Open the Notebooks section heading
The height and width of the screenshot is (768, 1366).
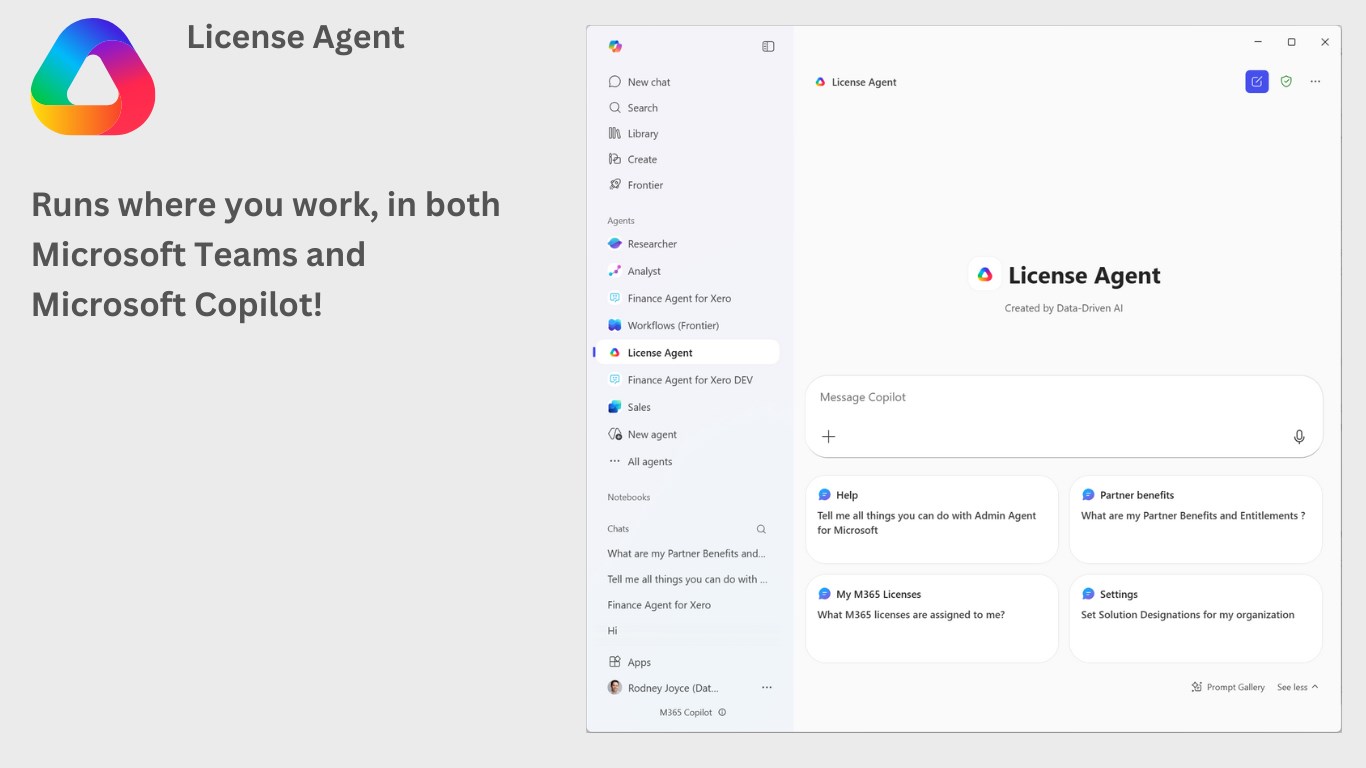click(628, 497)
